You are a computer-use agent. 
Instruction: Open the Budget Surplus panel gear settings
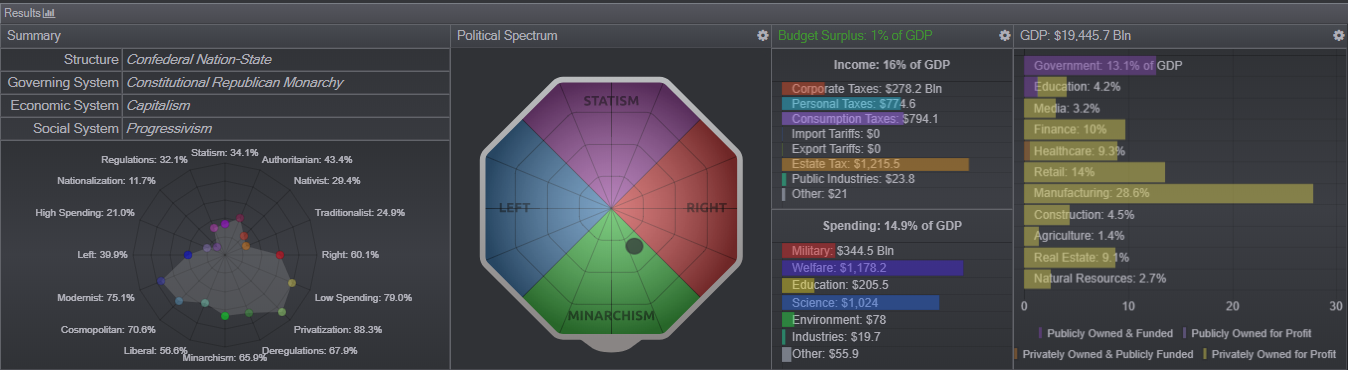click(x=1005, y=35)
